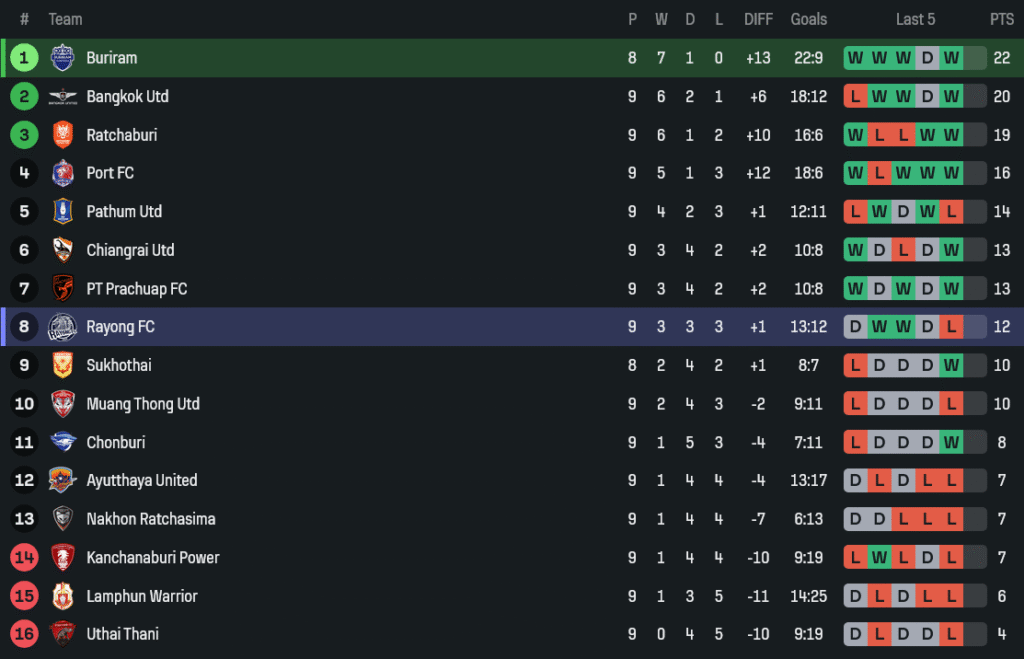This screenshot has height=659, width=1024.
Task: Click Buriram's most recent green W result
Action: (951, 58)
